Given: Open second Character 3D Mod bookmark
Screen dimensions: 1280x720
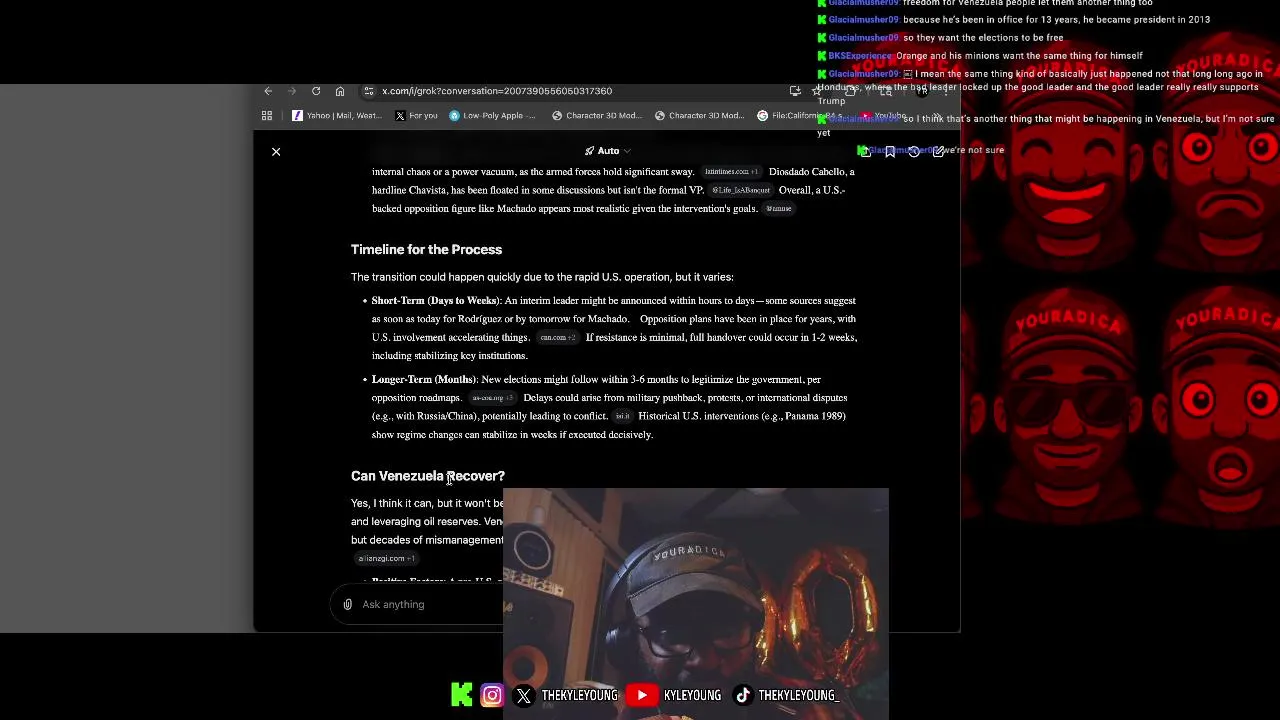Looking at the screenshot, I should [x=699, y=116].
